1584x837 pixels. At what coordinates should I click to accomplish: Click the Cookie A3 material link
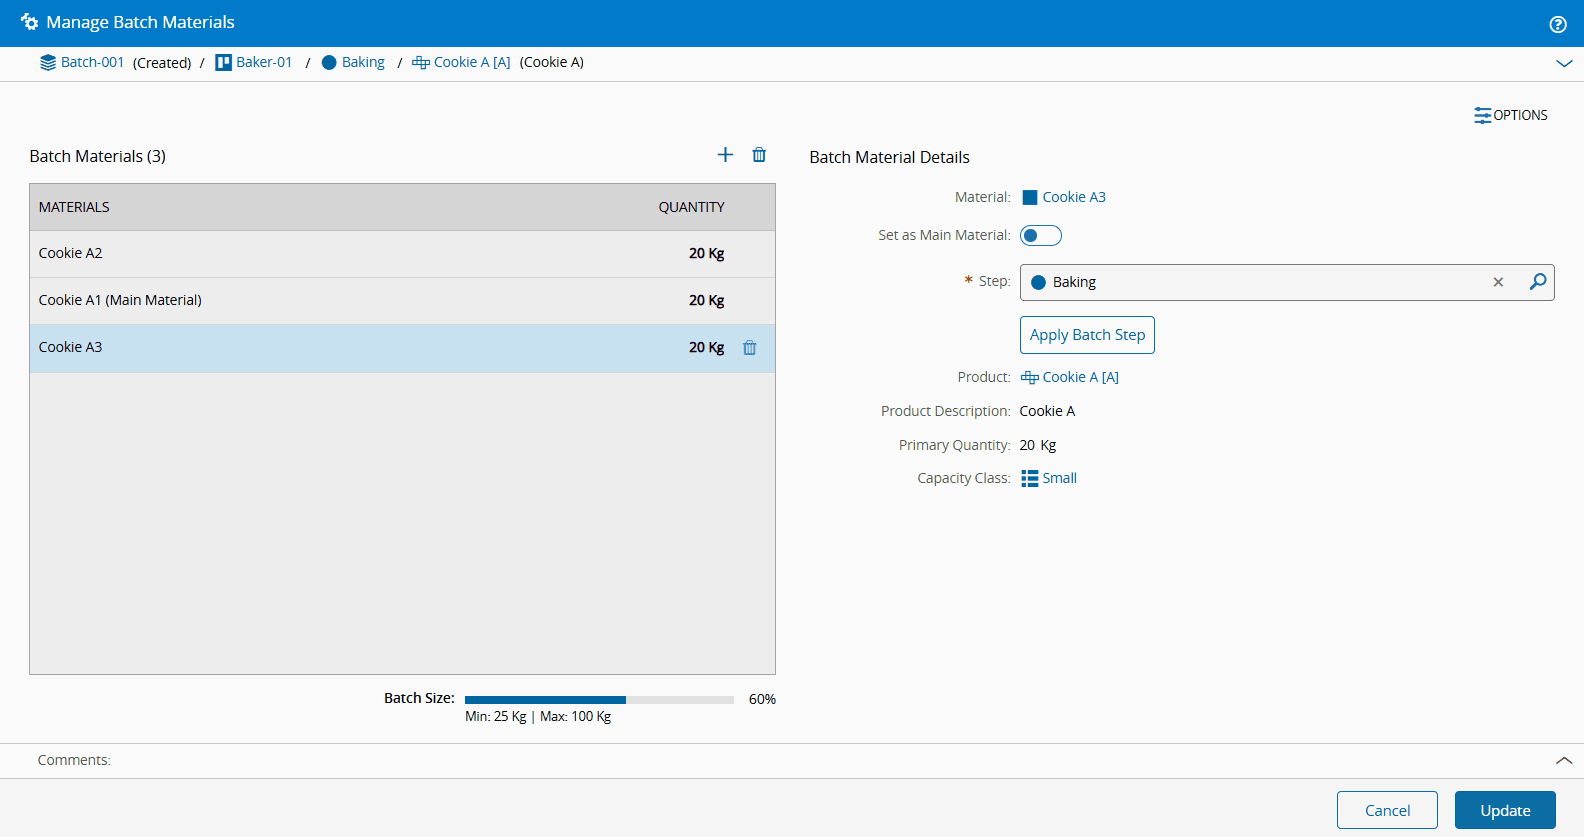[1073, 197]
